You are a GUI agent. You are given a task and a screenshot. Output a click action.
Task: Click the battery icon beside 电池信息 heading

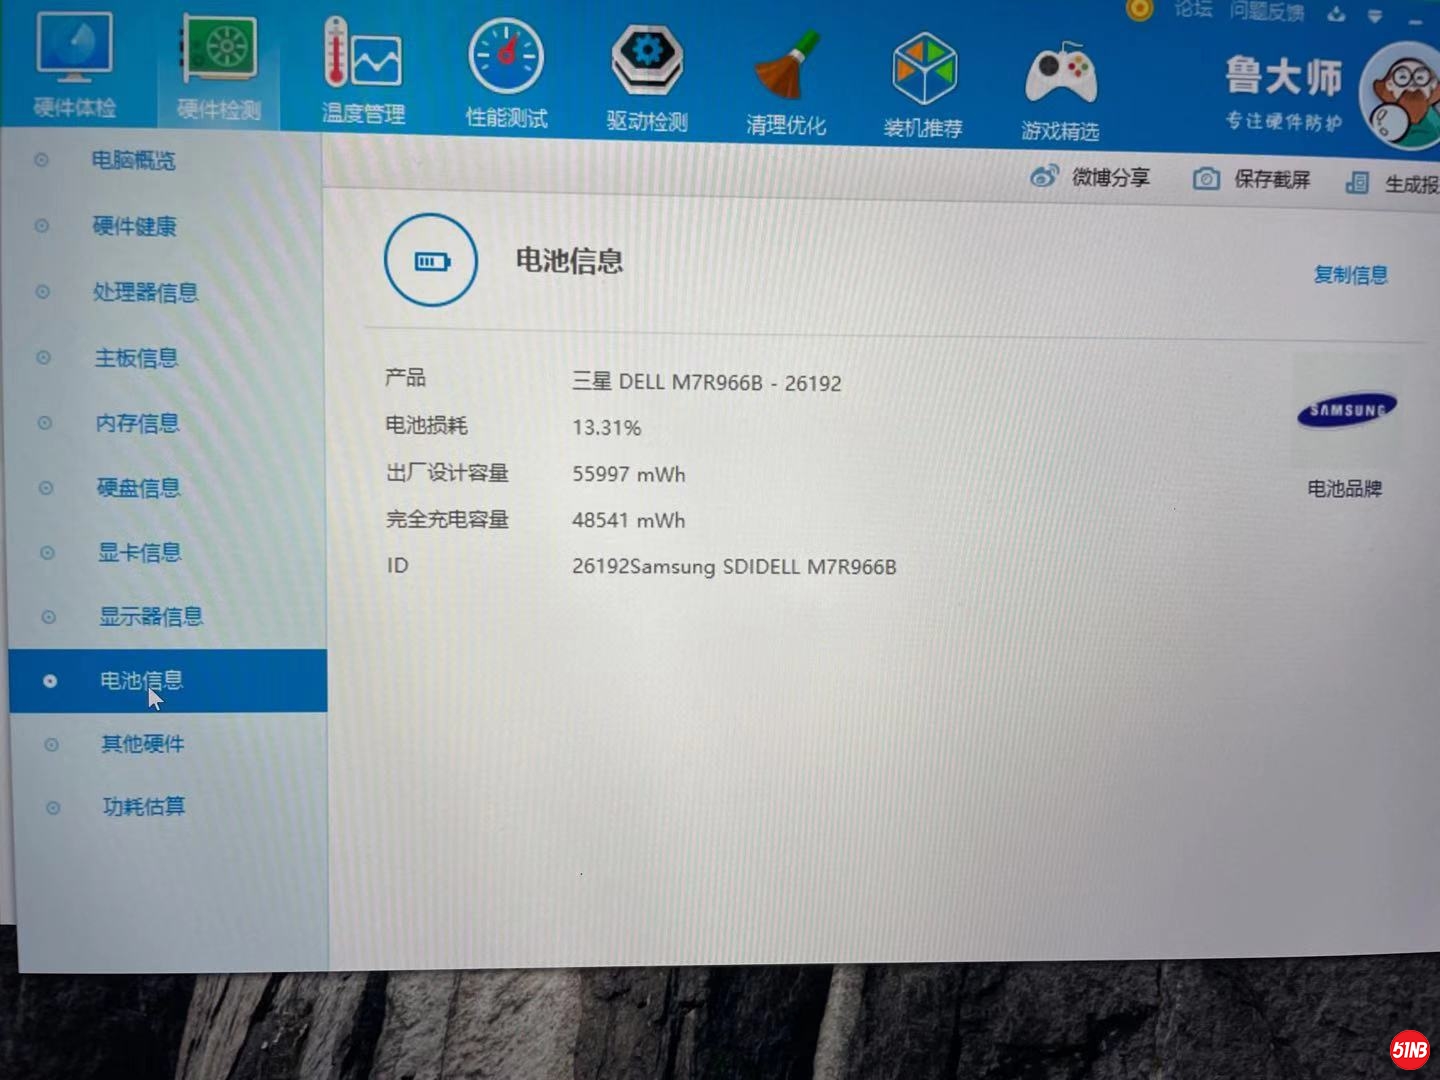click(x=431, y=261)
